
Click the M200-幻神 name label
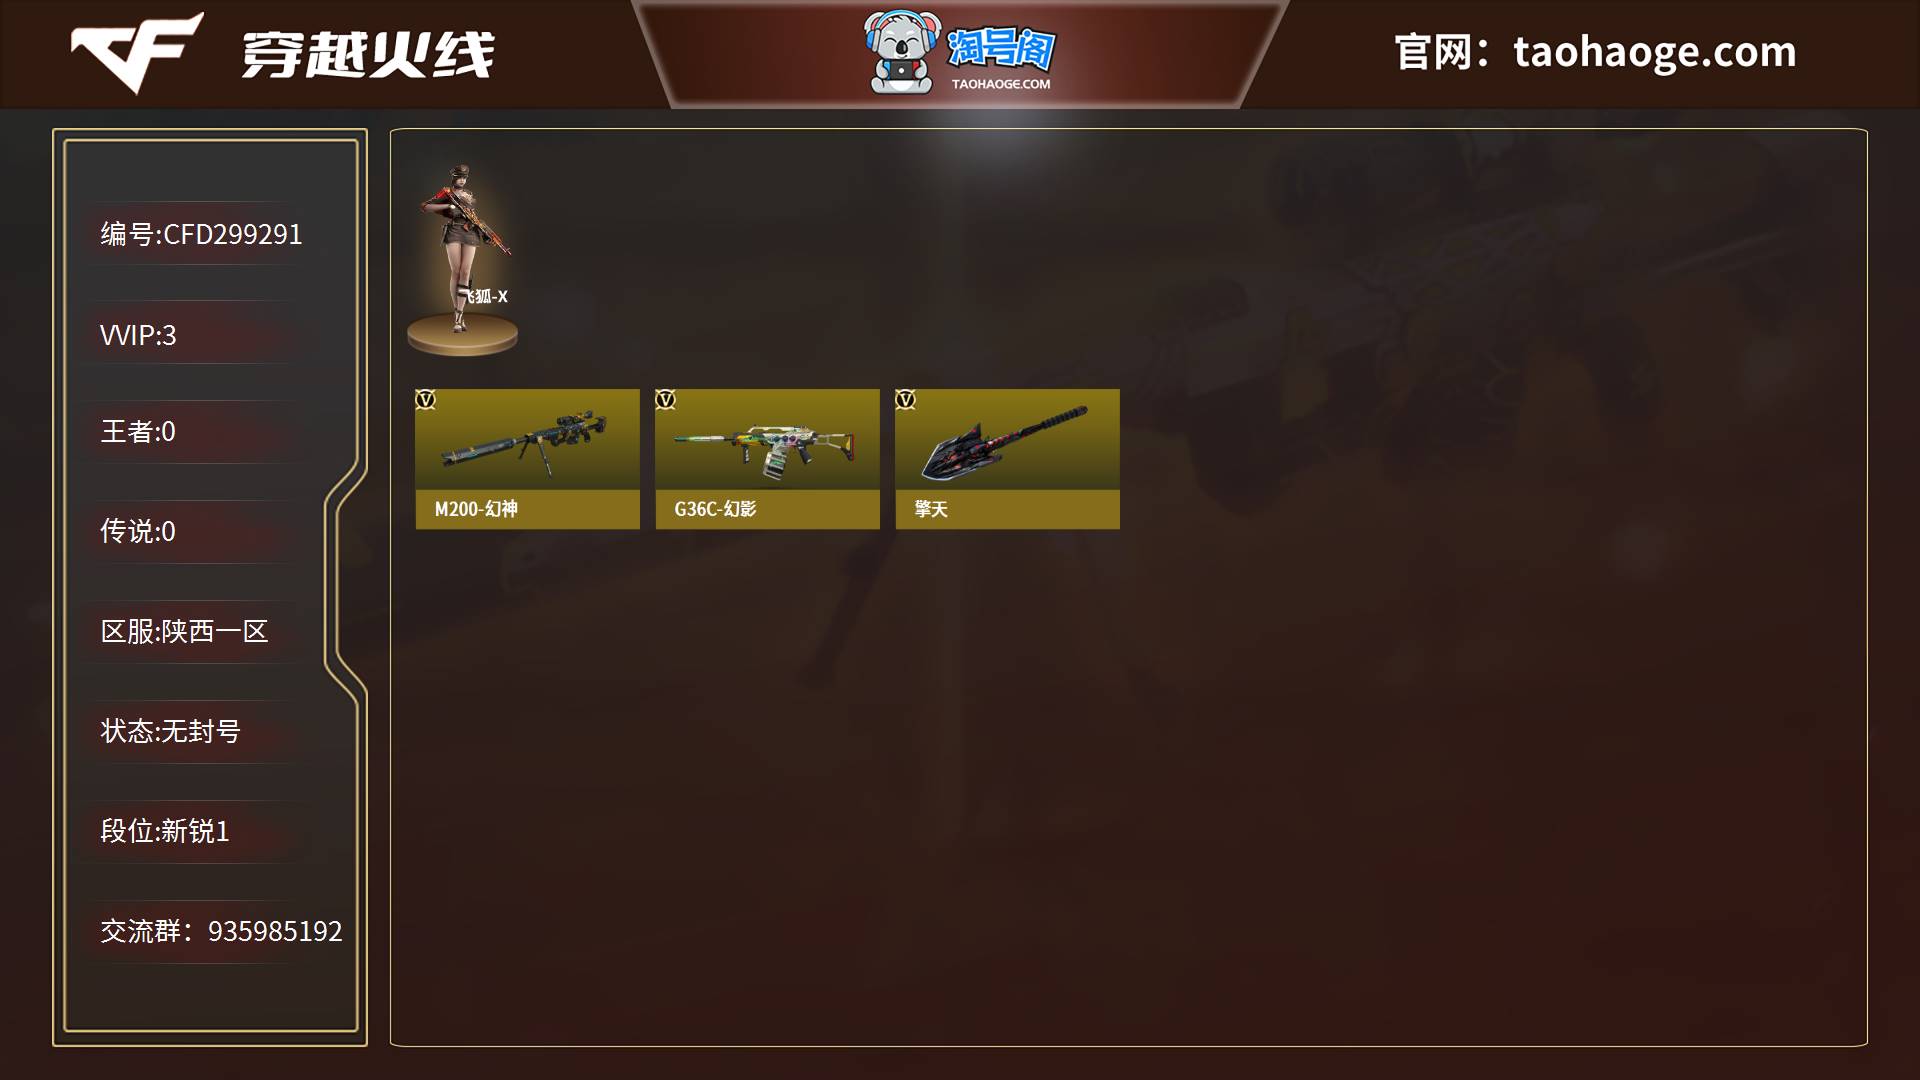(476, 509)
